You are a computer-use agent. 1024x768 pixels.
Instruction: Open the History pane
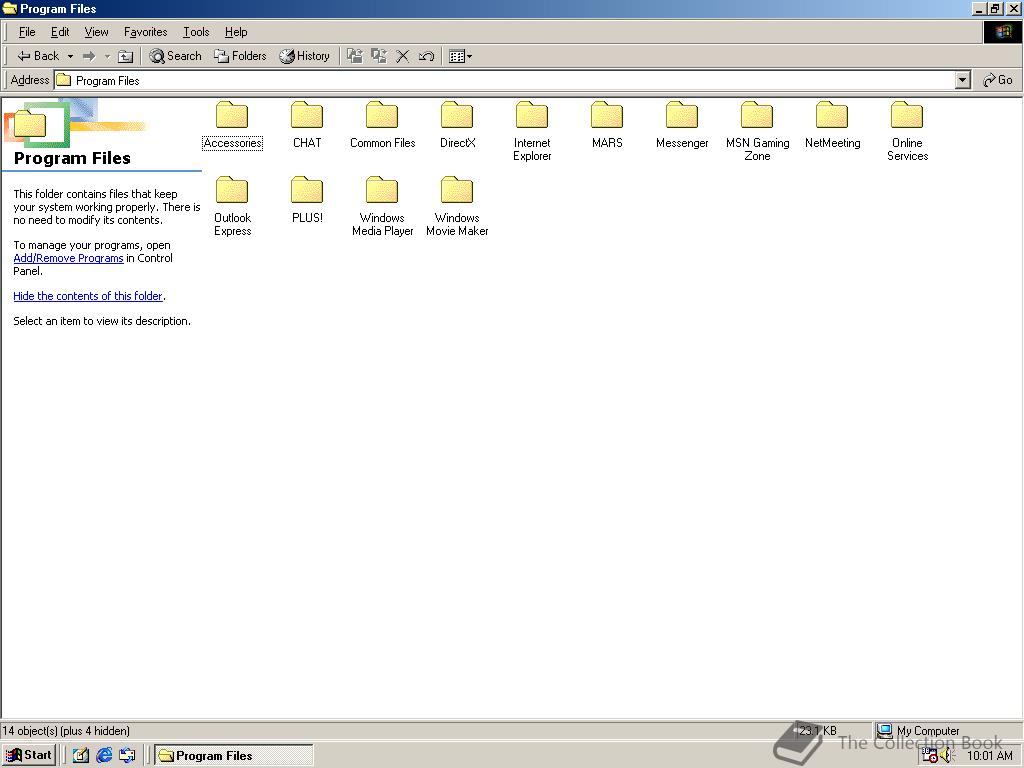[304, 56]
